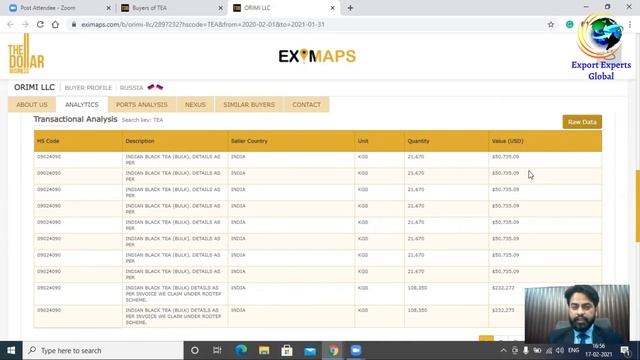
Task: Bookmark this page with star icon
Action: coord(551,24)
